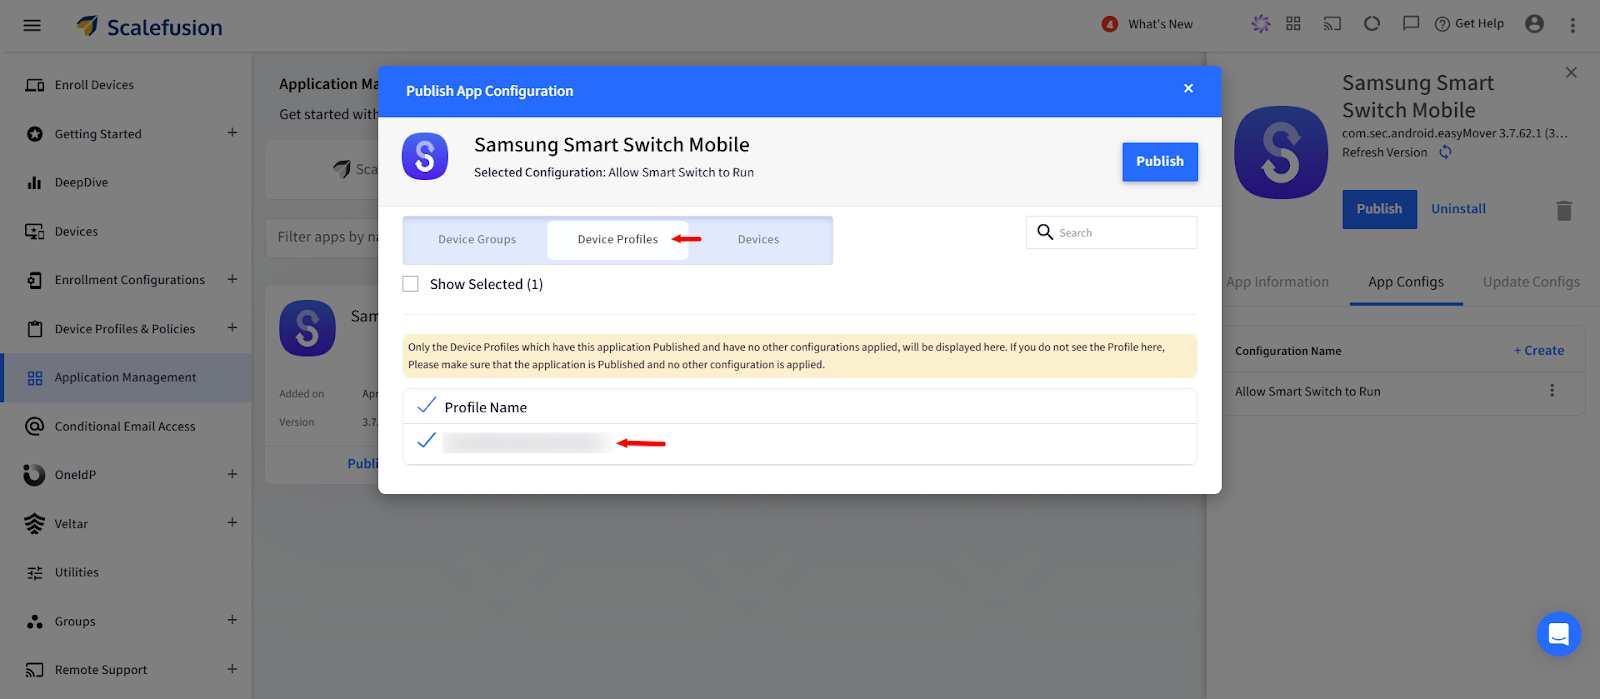The width and height of the screenshot is (1600, 699).
Task: Open Get Help
Action: pyautogui.click(x=1469, y=24)
